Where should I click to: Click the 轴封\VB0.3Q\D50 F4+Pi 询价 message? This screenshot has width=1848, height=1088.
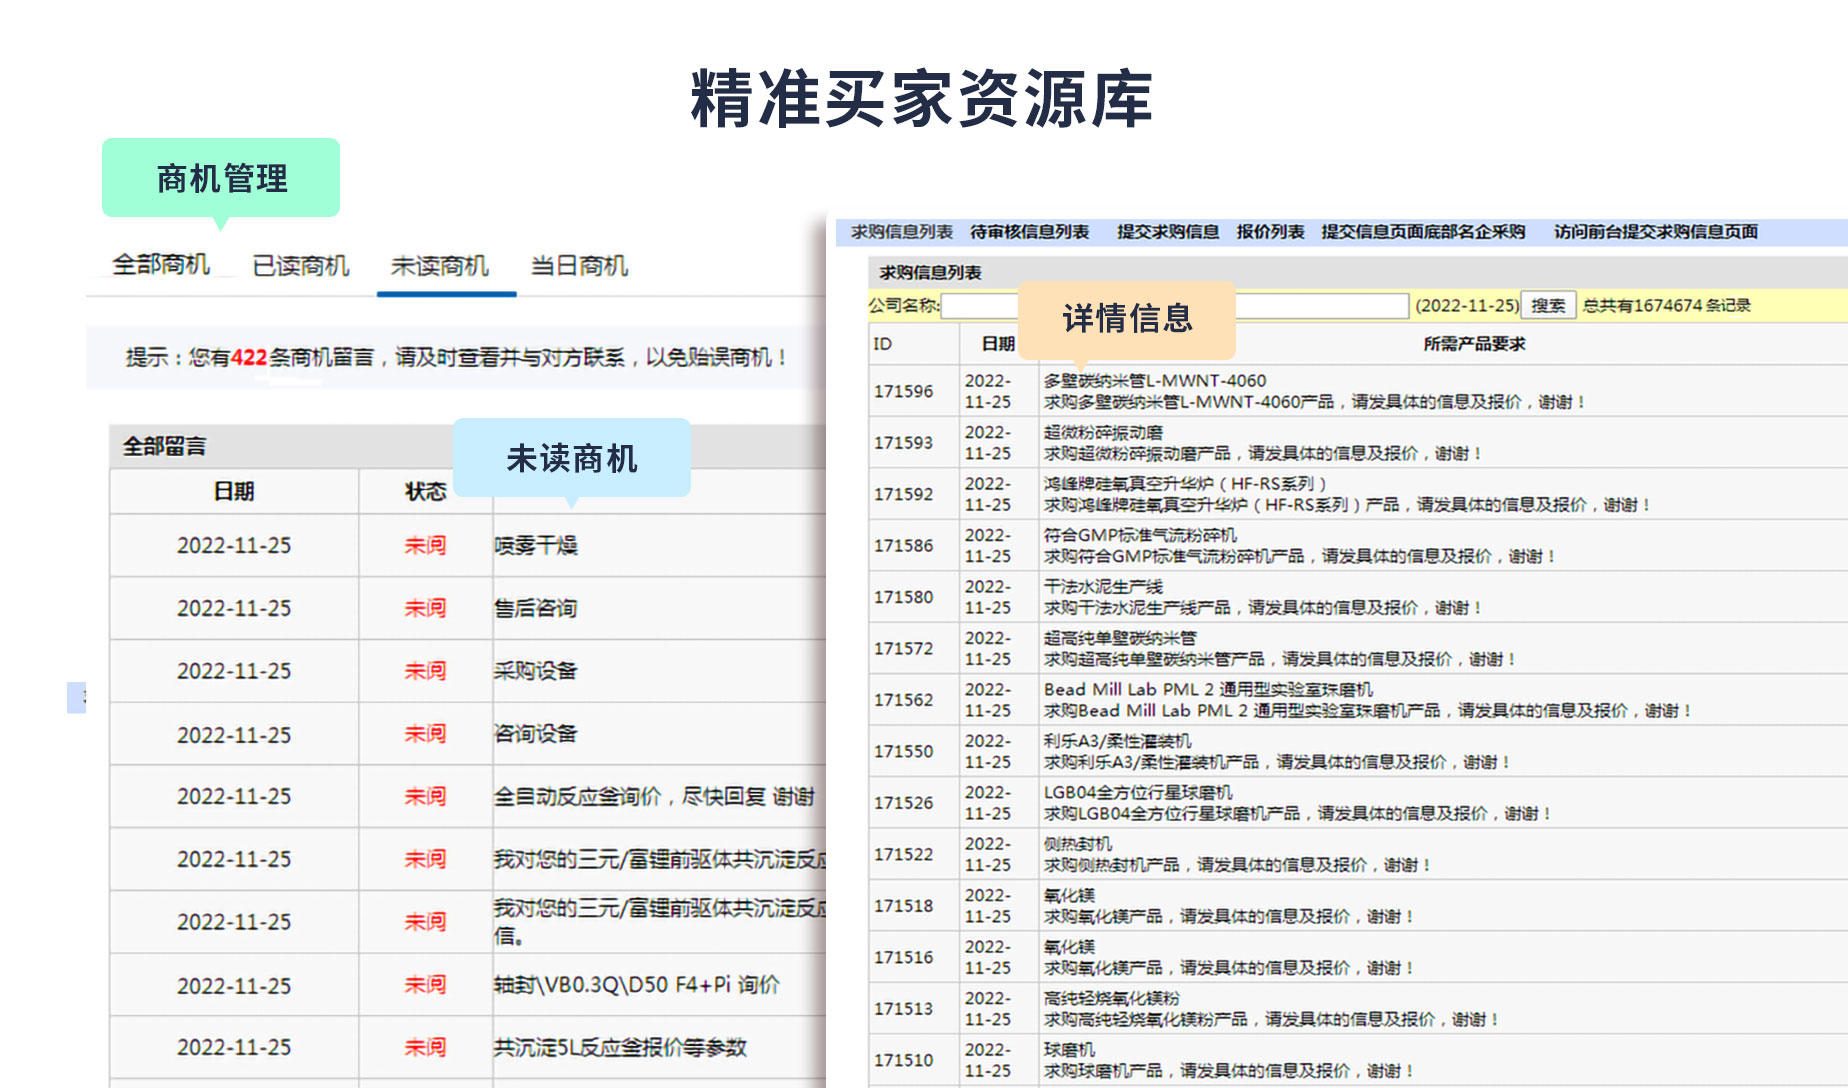[x=635, y=985]
